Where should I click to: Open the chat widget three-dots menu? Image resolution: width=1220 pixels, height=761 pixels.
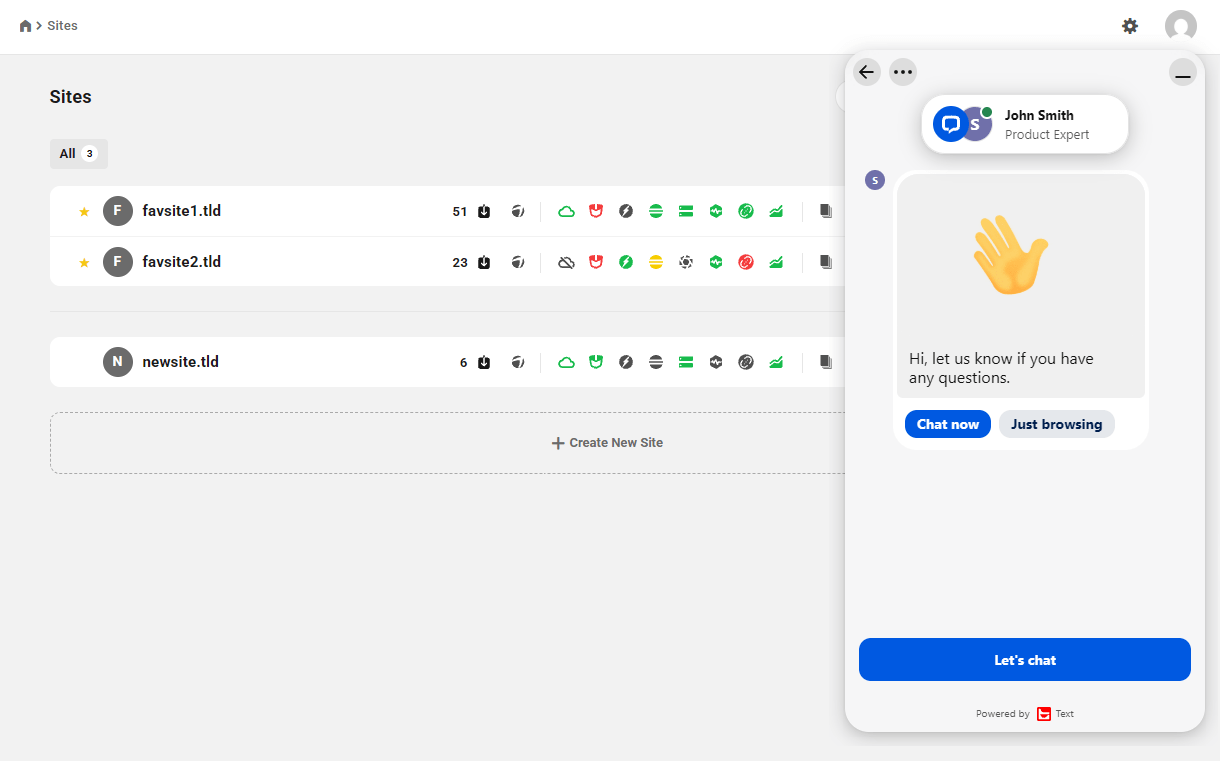[903, 72]
